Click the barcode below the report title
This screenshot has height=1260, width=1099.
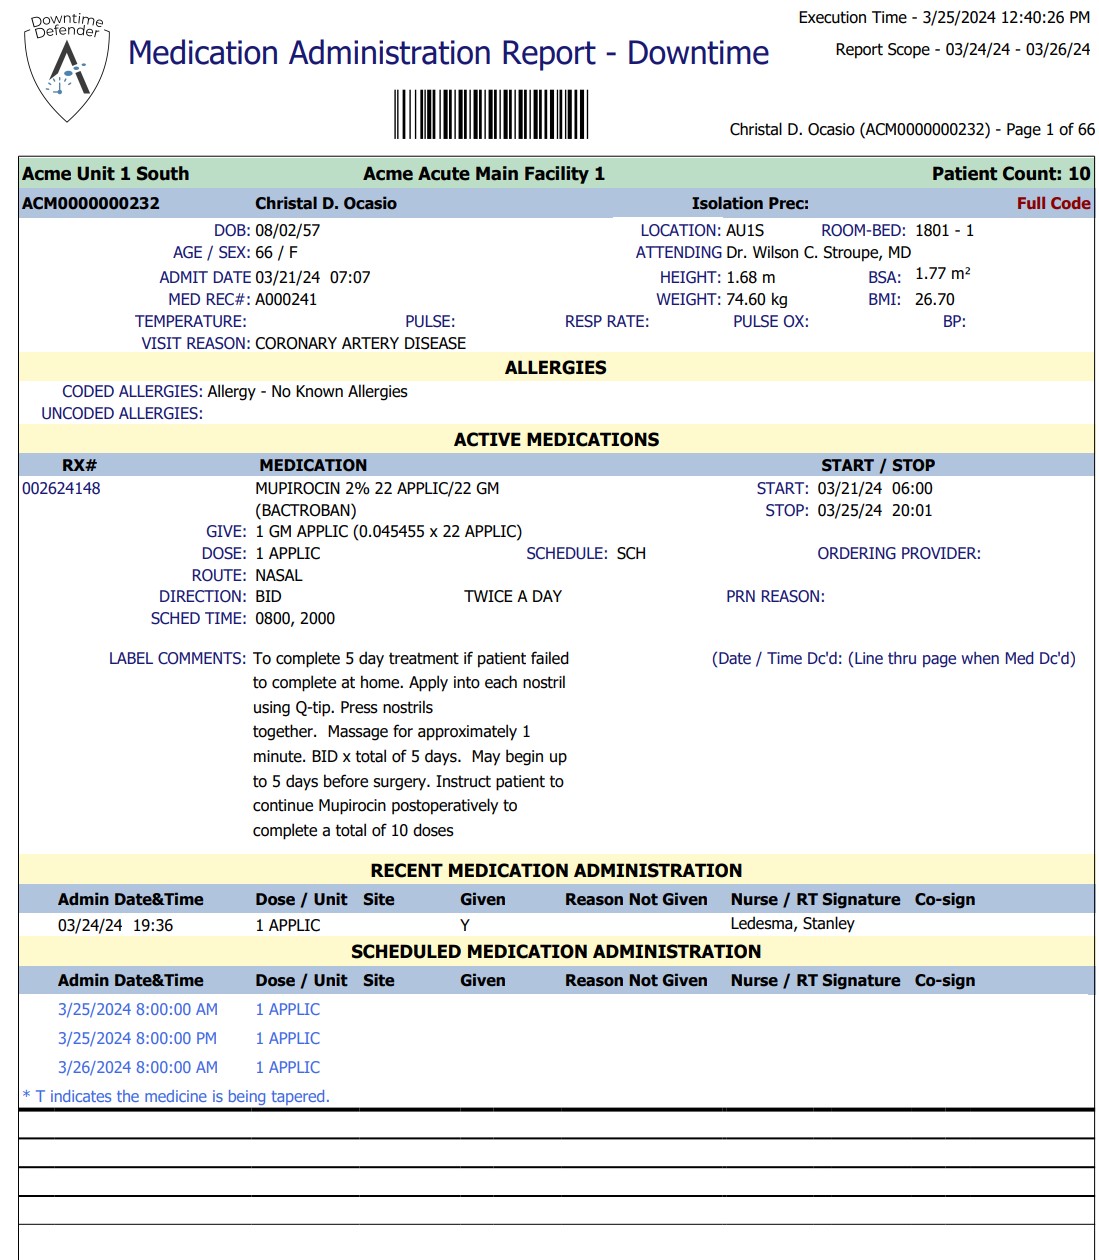(490, 114)
